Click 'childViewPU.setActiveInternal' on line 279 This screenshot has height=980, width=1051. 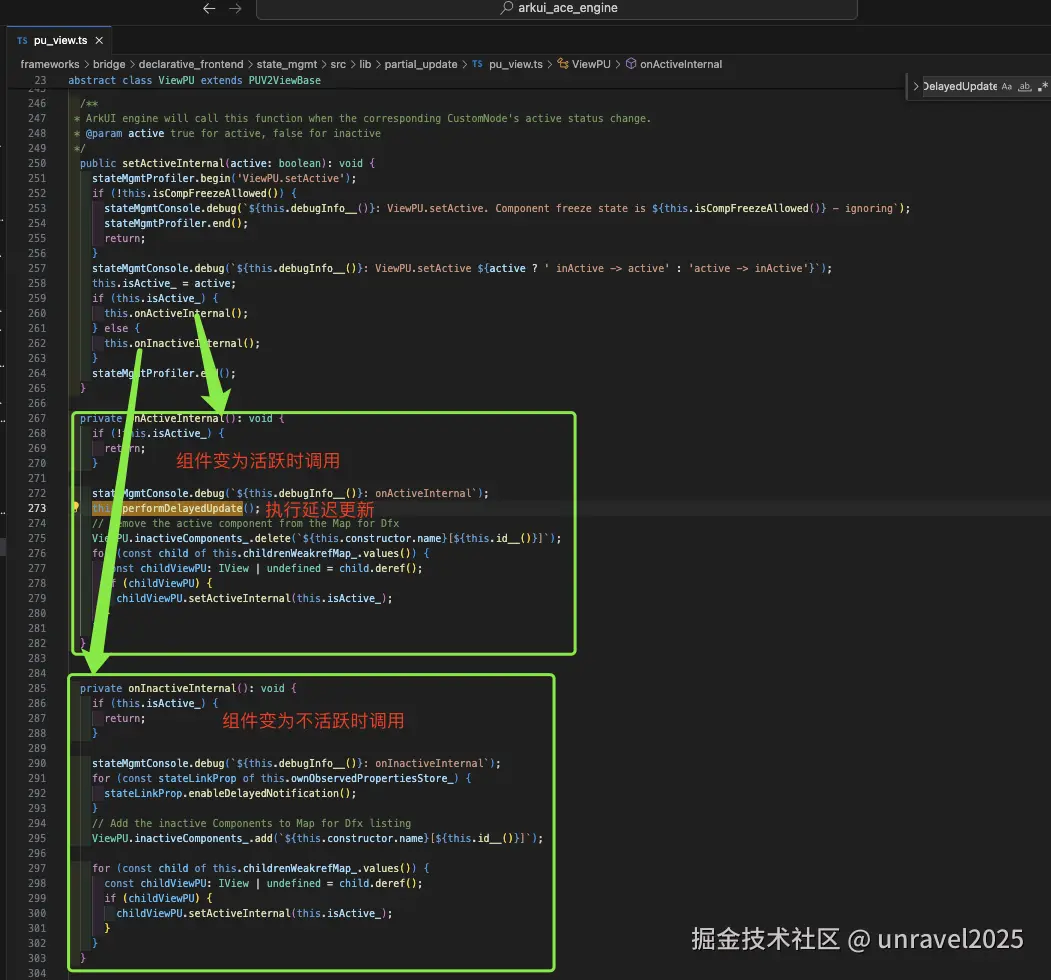254,599
